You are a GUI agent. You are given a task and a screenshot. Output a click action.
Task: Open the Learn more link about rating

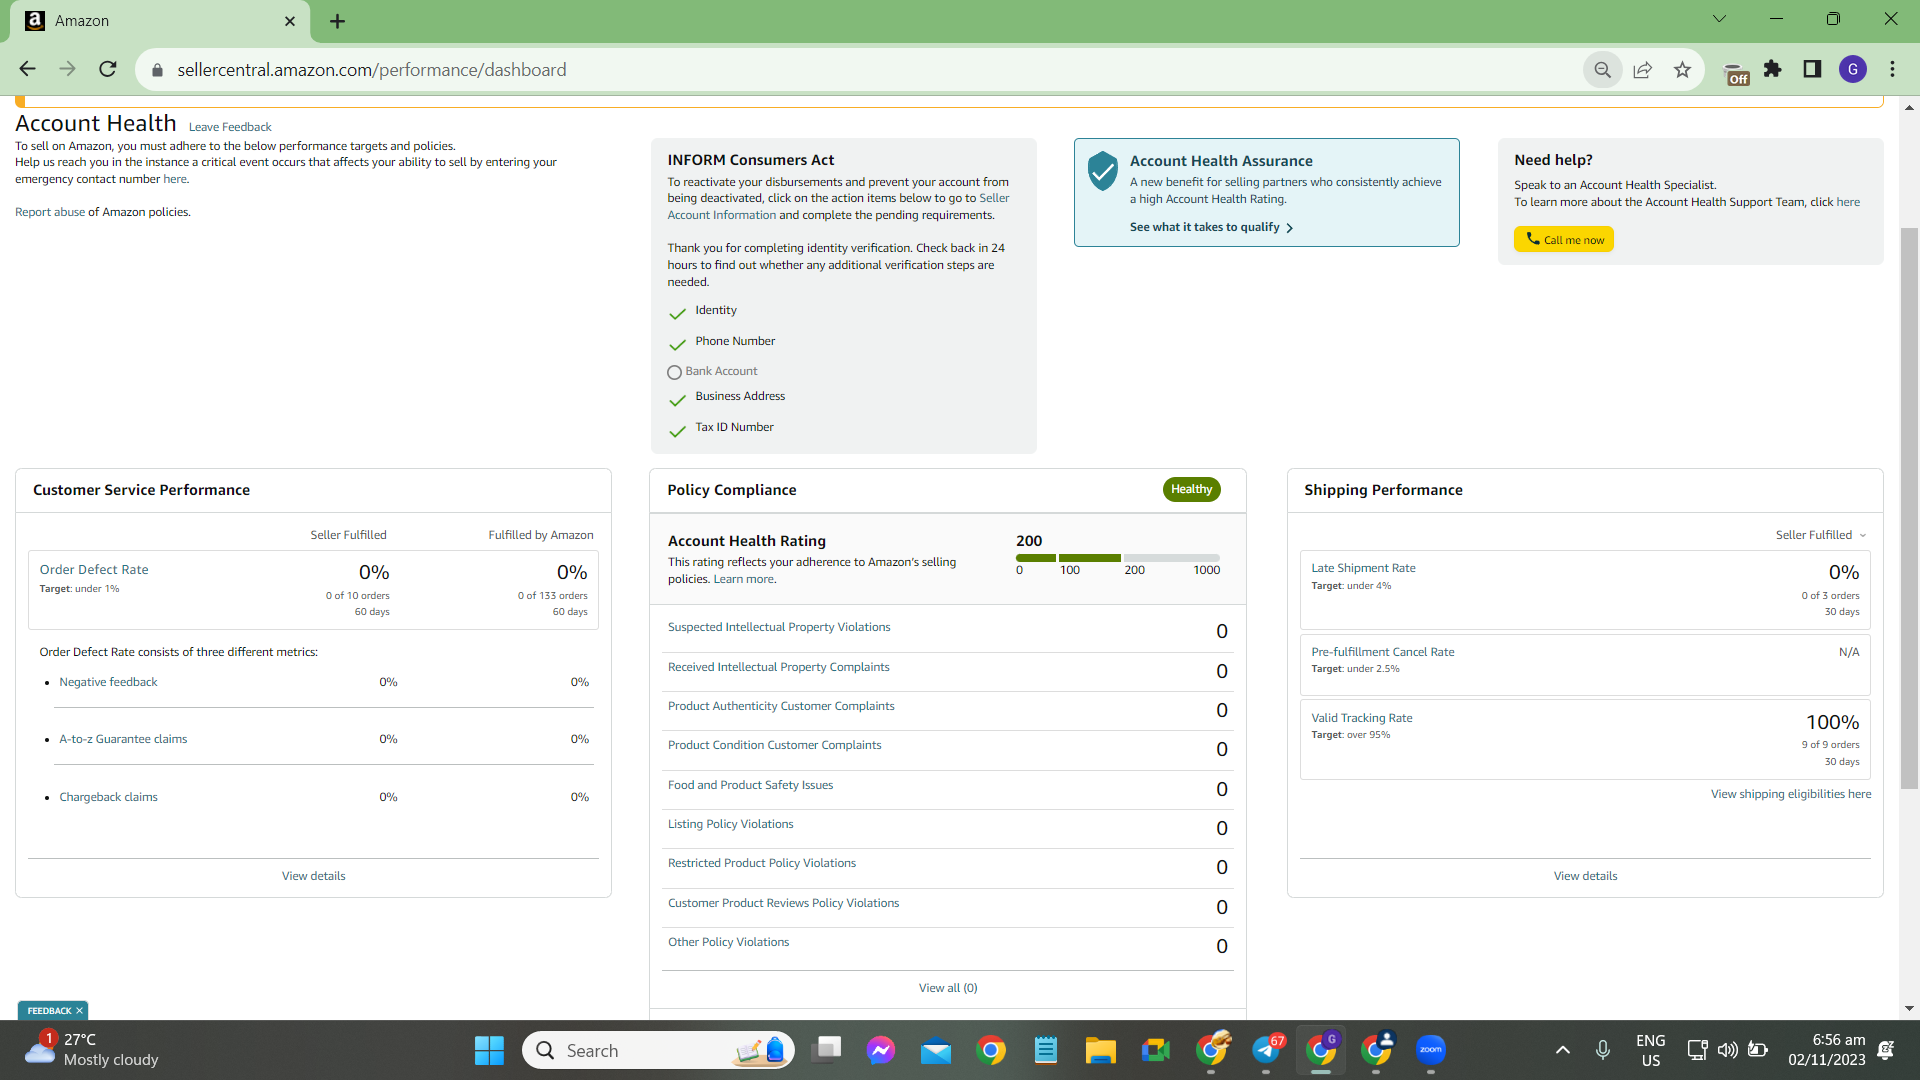744,579
